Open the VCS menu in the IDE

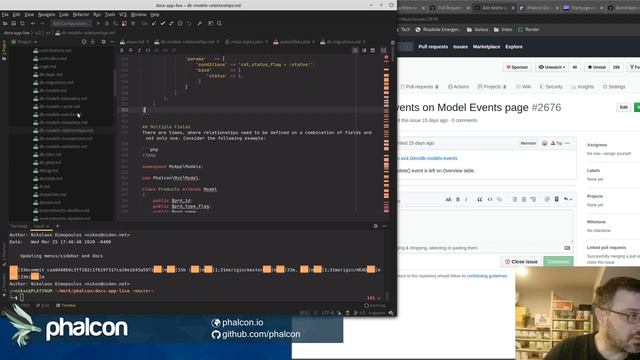point(122,15)
